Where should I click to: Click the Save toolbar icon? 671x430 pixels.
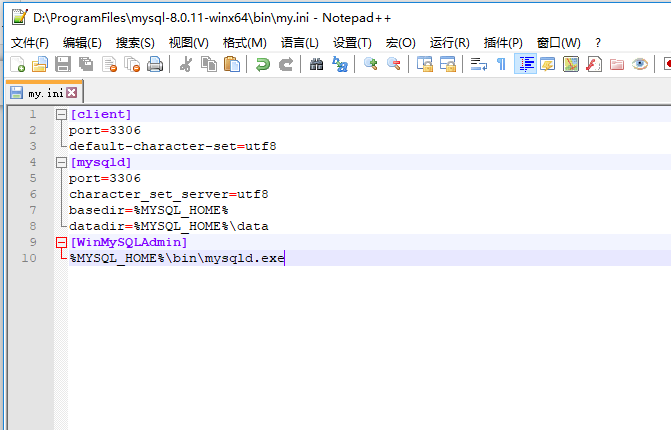click(63, 65)
